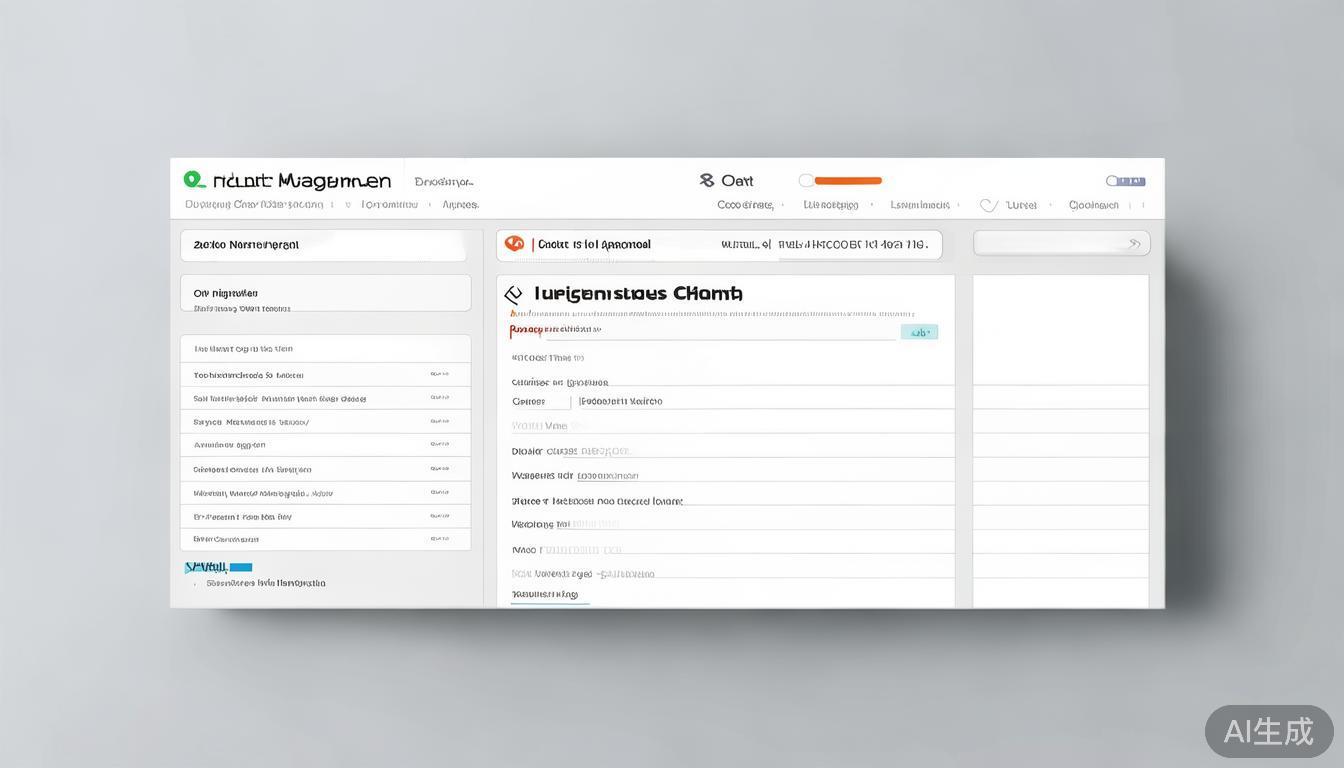Select the 'Service' row in the sidebar list

click(x=325, y=422)
